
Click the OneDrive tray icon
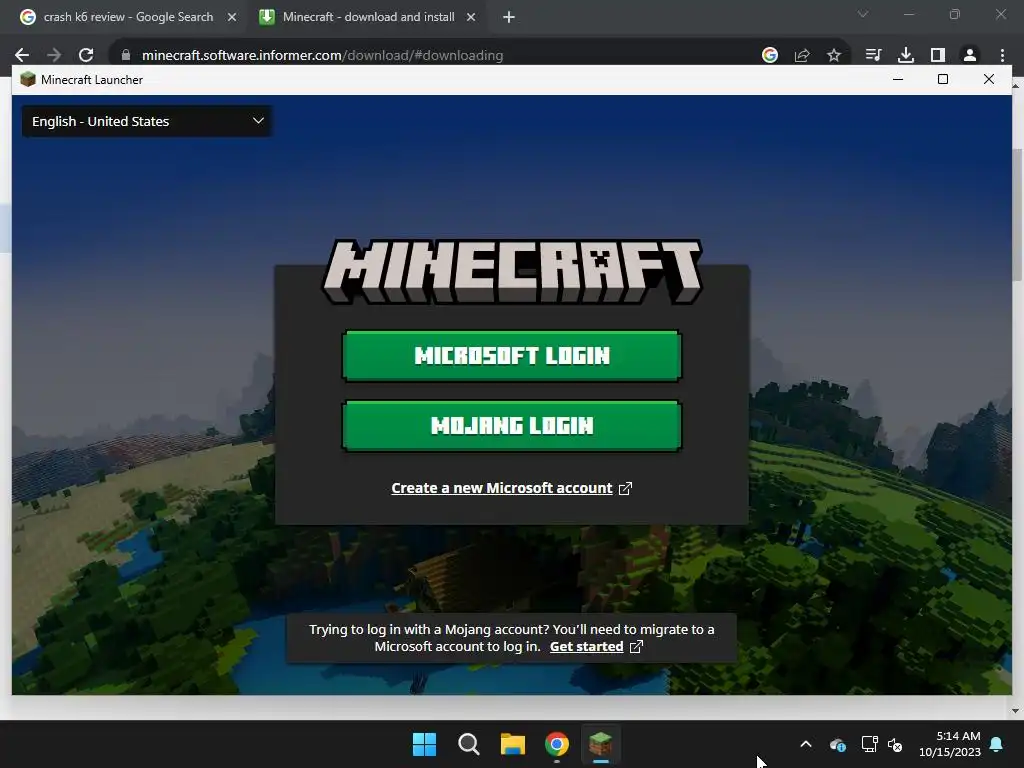(838, 744)
